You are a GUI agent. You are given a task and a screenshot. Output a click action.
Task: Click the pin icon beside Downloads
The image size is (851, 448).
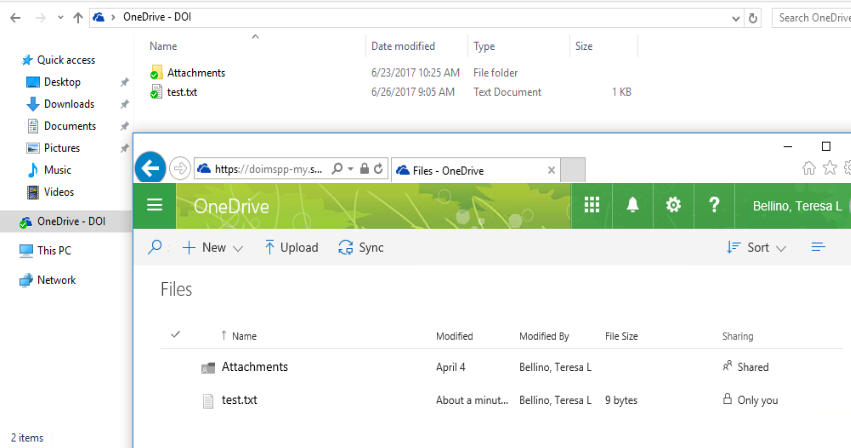(x=124, y=104)
